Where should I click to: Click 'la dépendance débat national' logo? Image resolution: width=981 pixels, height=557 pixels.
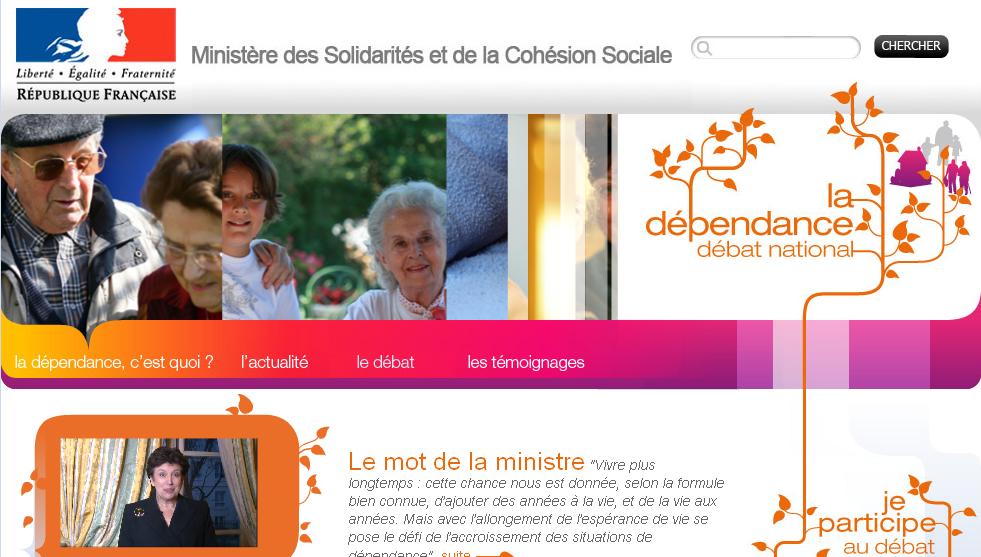coord(750,222)
